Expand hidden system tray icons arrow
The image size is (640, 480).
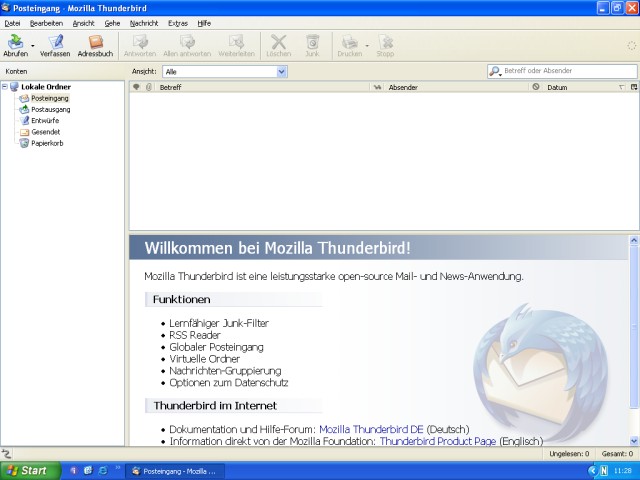click(593, 471)
